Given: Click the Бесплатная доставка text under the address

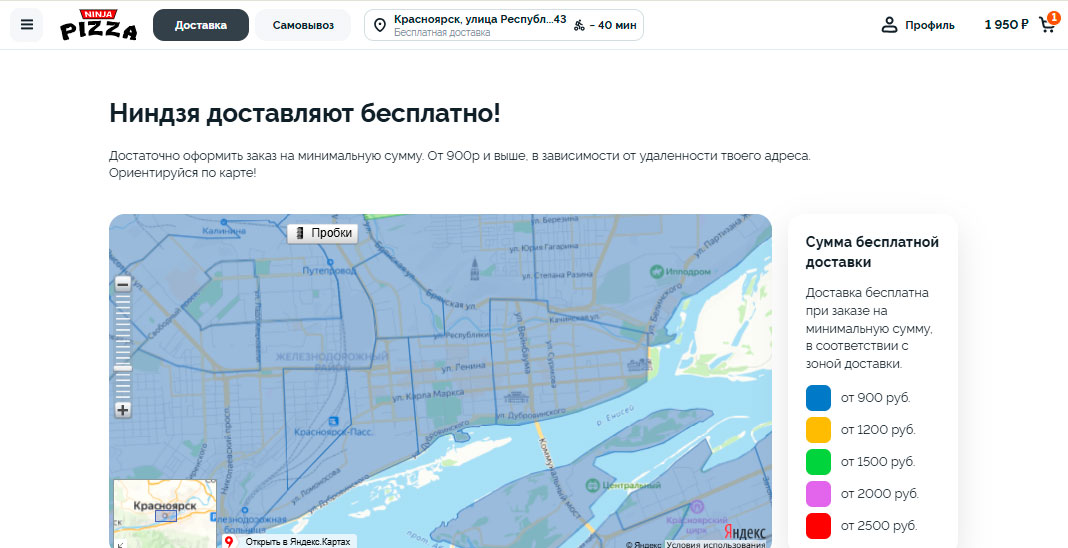Looking at the screenshot, I should [x=441, y=33].
